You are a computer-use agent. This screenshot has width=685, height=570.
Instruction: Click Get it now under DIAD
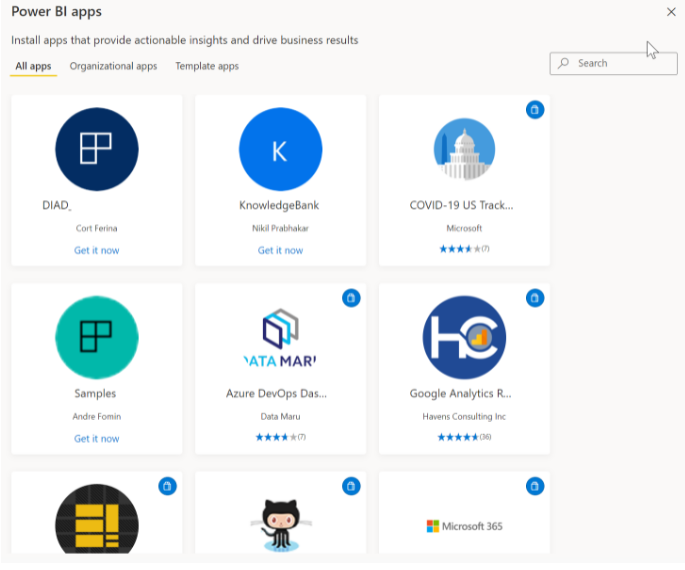(97, 250)
